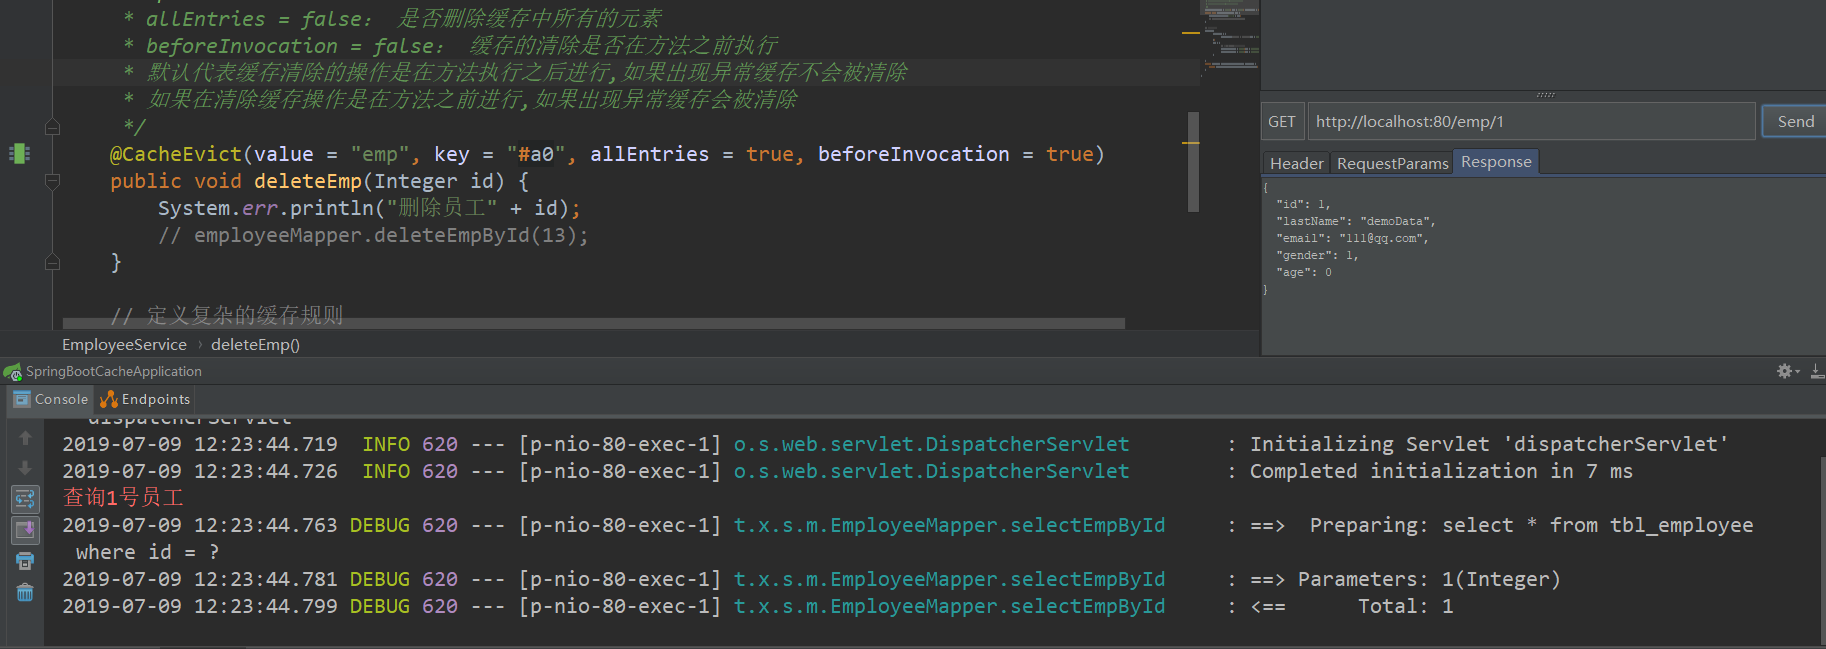Click the Endpoints tab icon
1826x649 pixels.
pos(109,399)
